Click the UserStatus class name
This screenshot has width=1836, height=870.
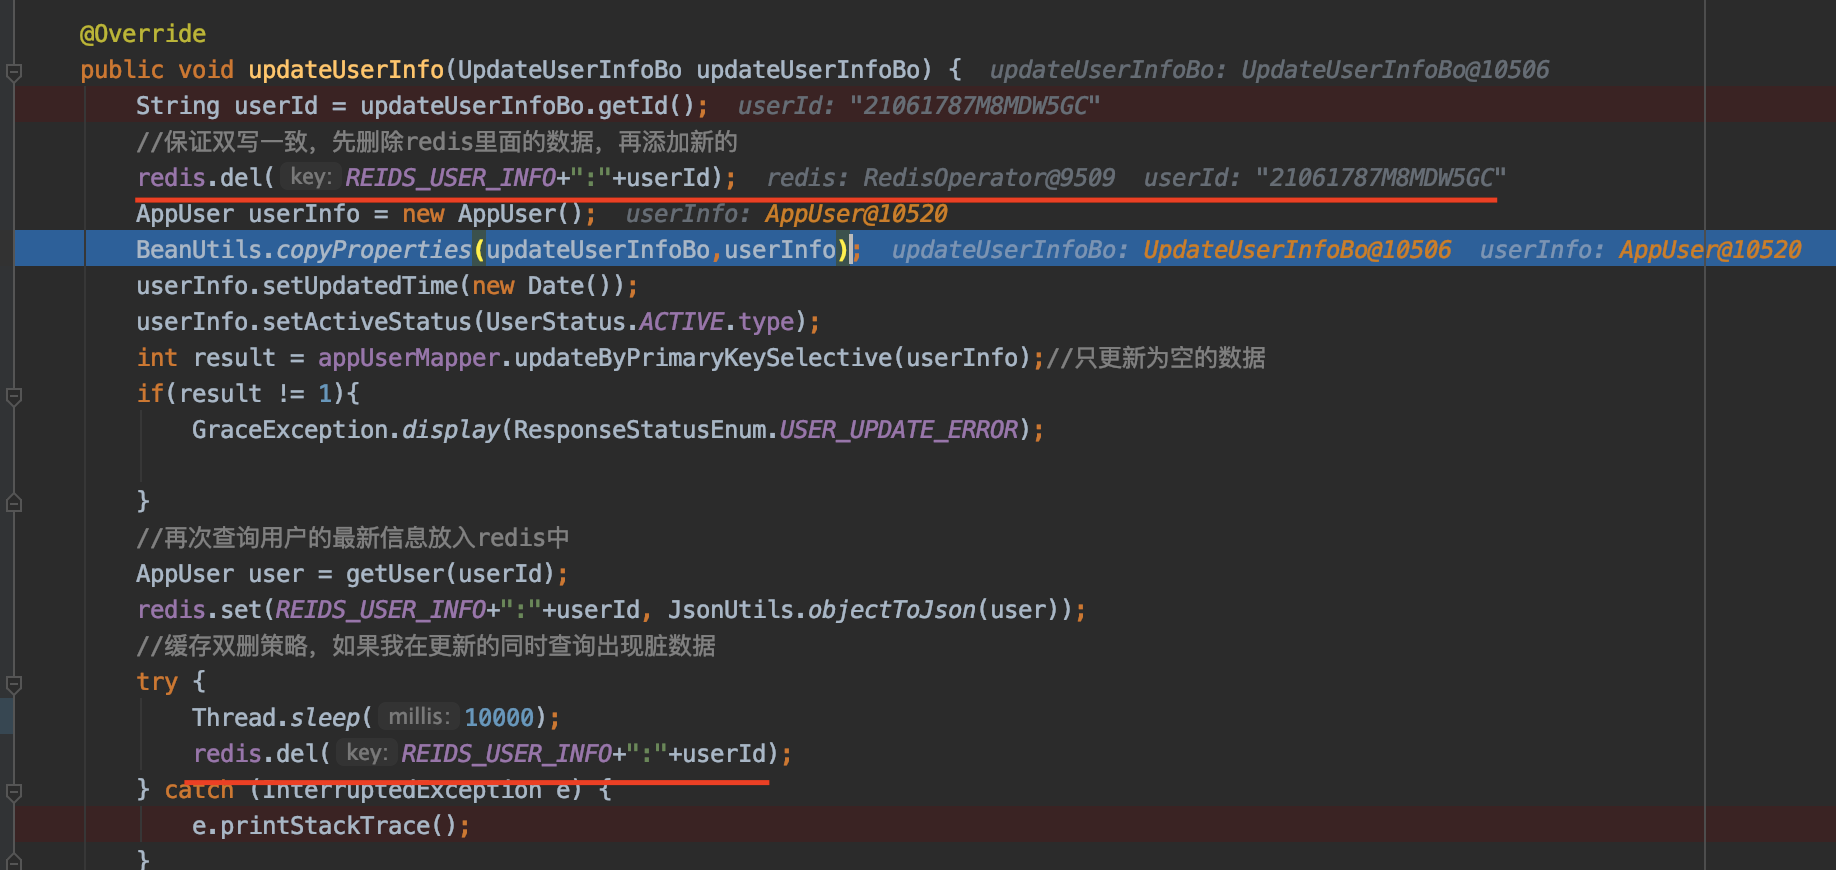556,322
